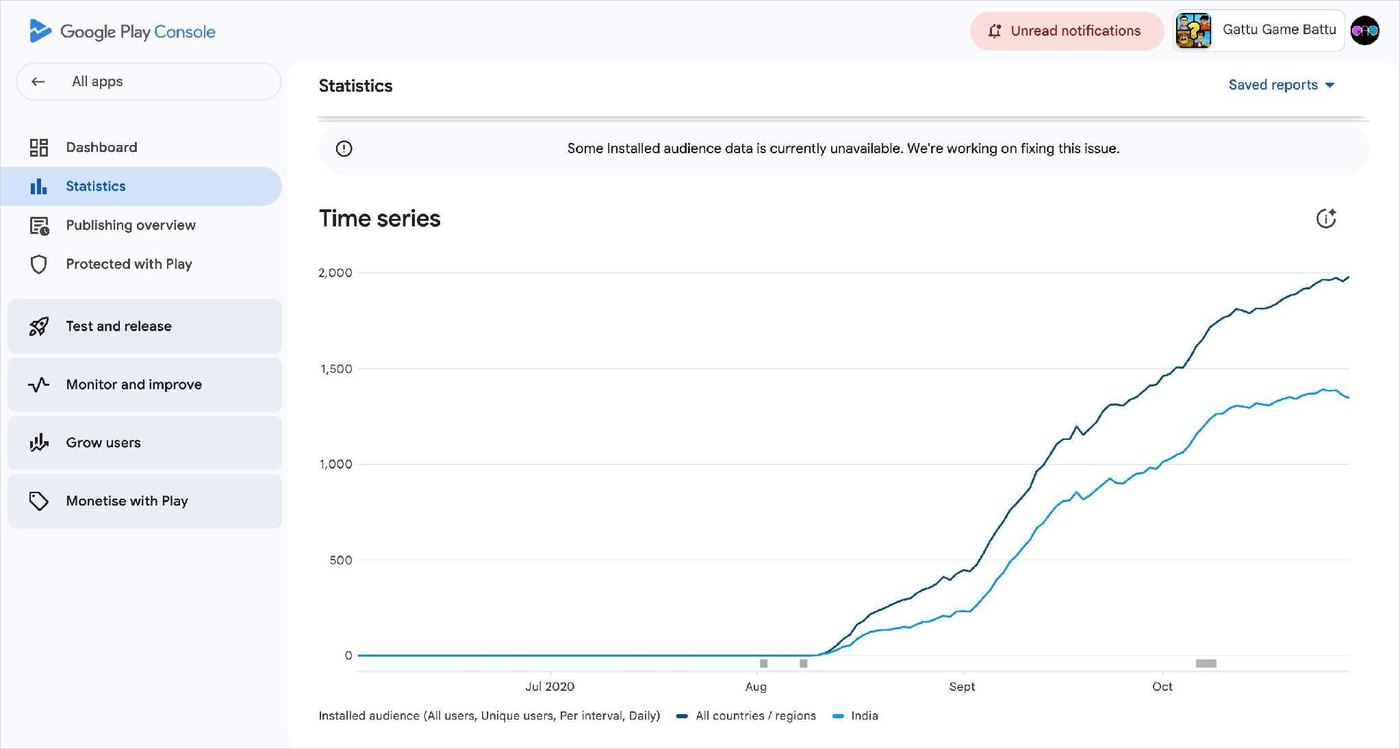Image resolution: width=1400 pixels, height=749 pixels.
Task: Expand the Test and release section
Action: (145, 326)
